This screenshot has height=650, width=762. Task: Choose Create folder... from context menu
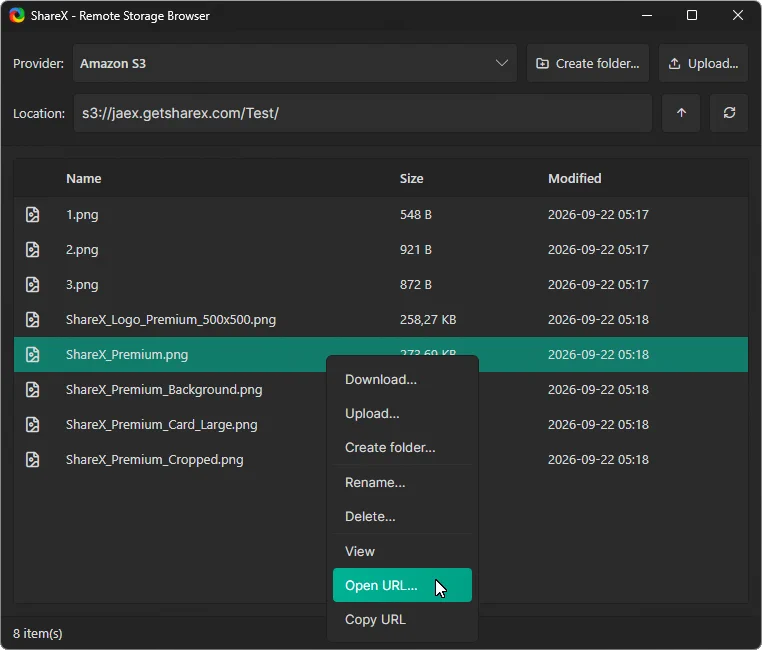point(402,447)
